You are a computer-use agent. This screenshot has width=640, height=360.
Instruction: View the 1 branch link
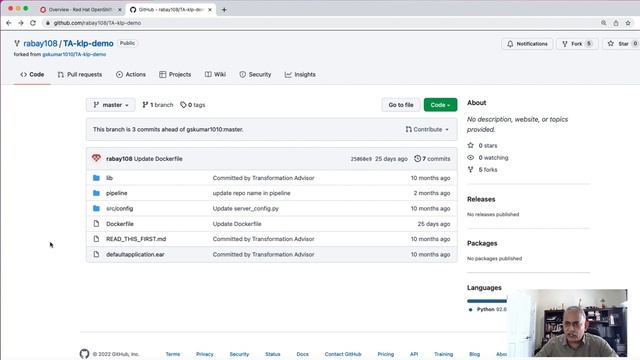pyautogui.click(x=158, y=105)
